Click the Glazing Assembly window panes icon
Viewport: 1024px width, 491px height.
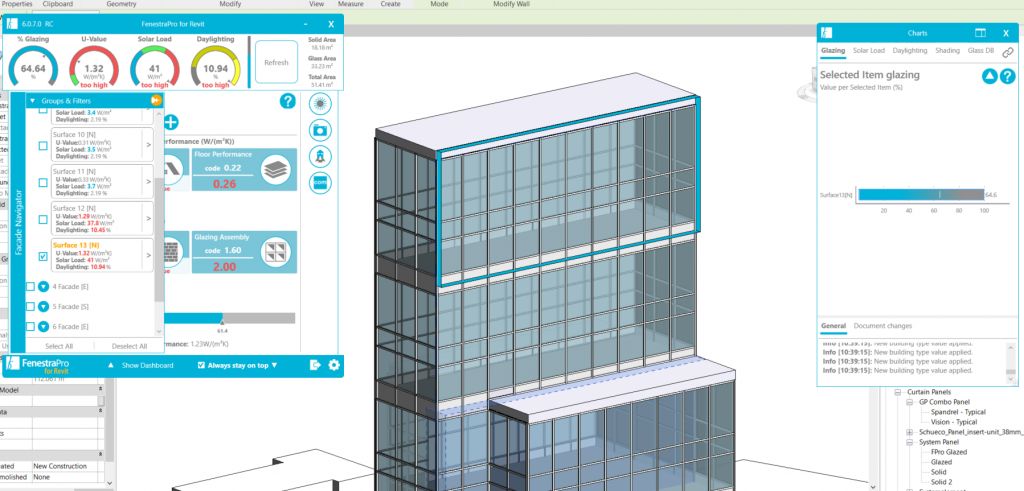point(275,251)
